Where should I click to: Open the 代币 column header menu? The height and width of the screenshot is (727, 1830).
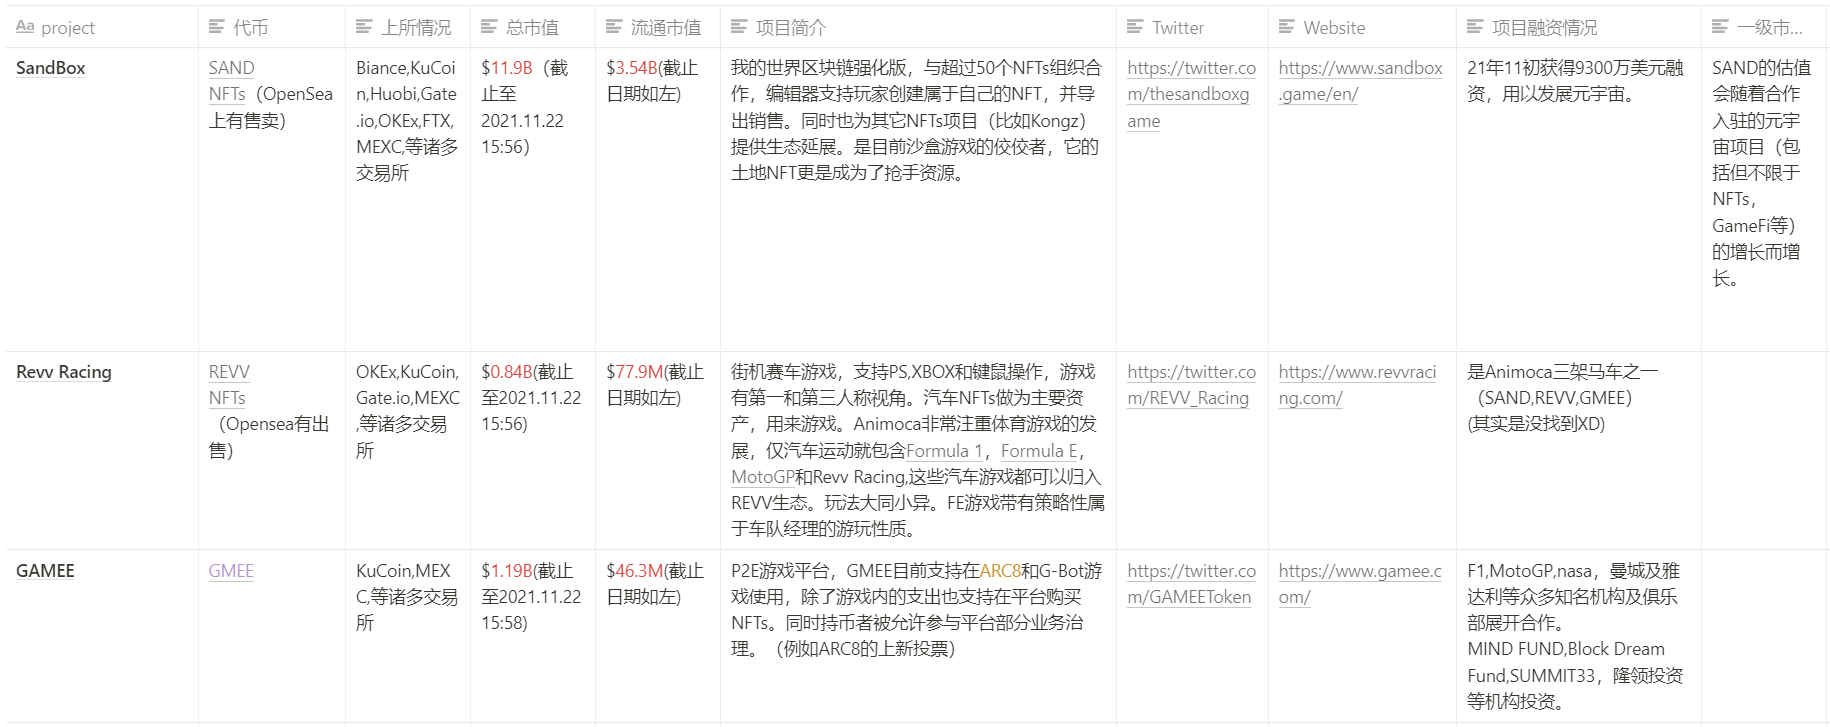tap(272, 27)
